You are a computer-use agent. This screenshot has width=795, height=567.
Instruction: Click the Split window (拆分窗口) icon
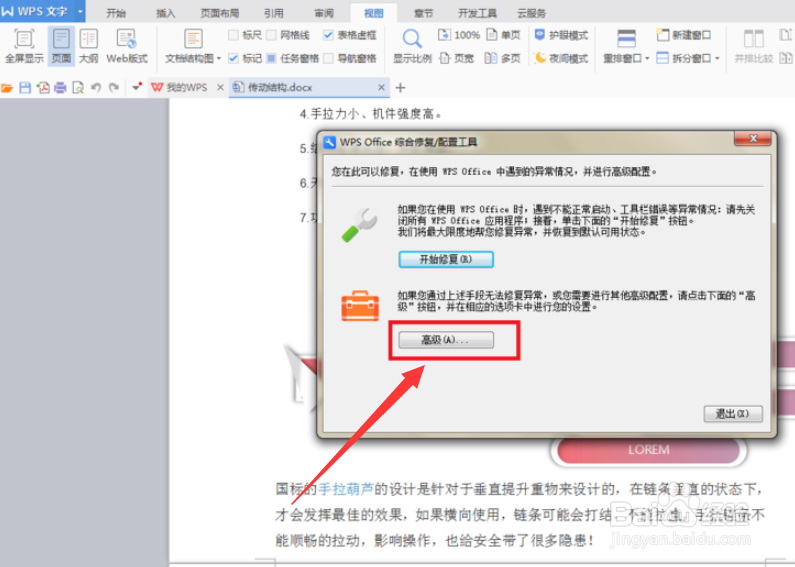click(x=662, y=58)
